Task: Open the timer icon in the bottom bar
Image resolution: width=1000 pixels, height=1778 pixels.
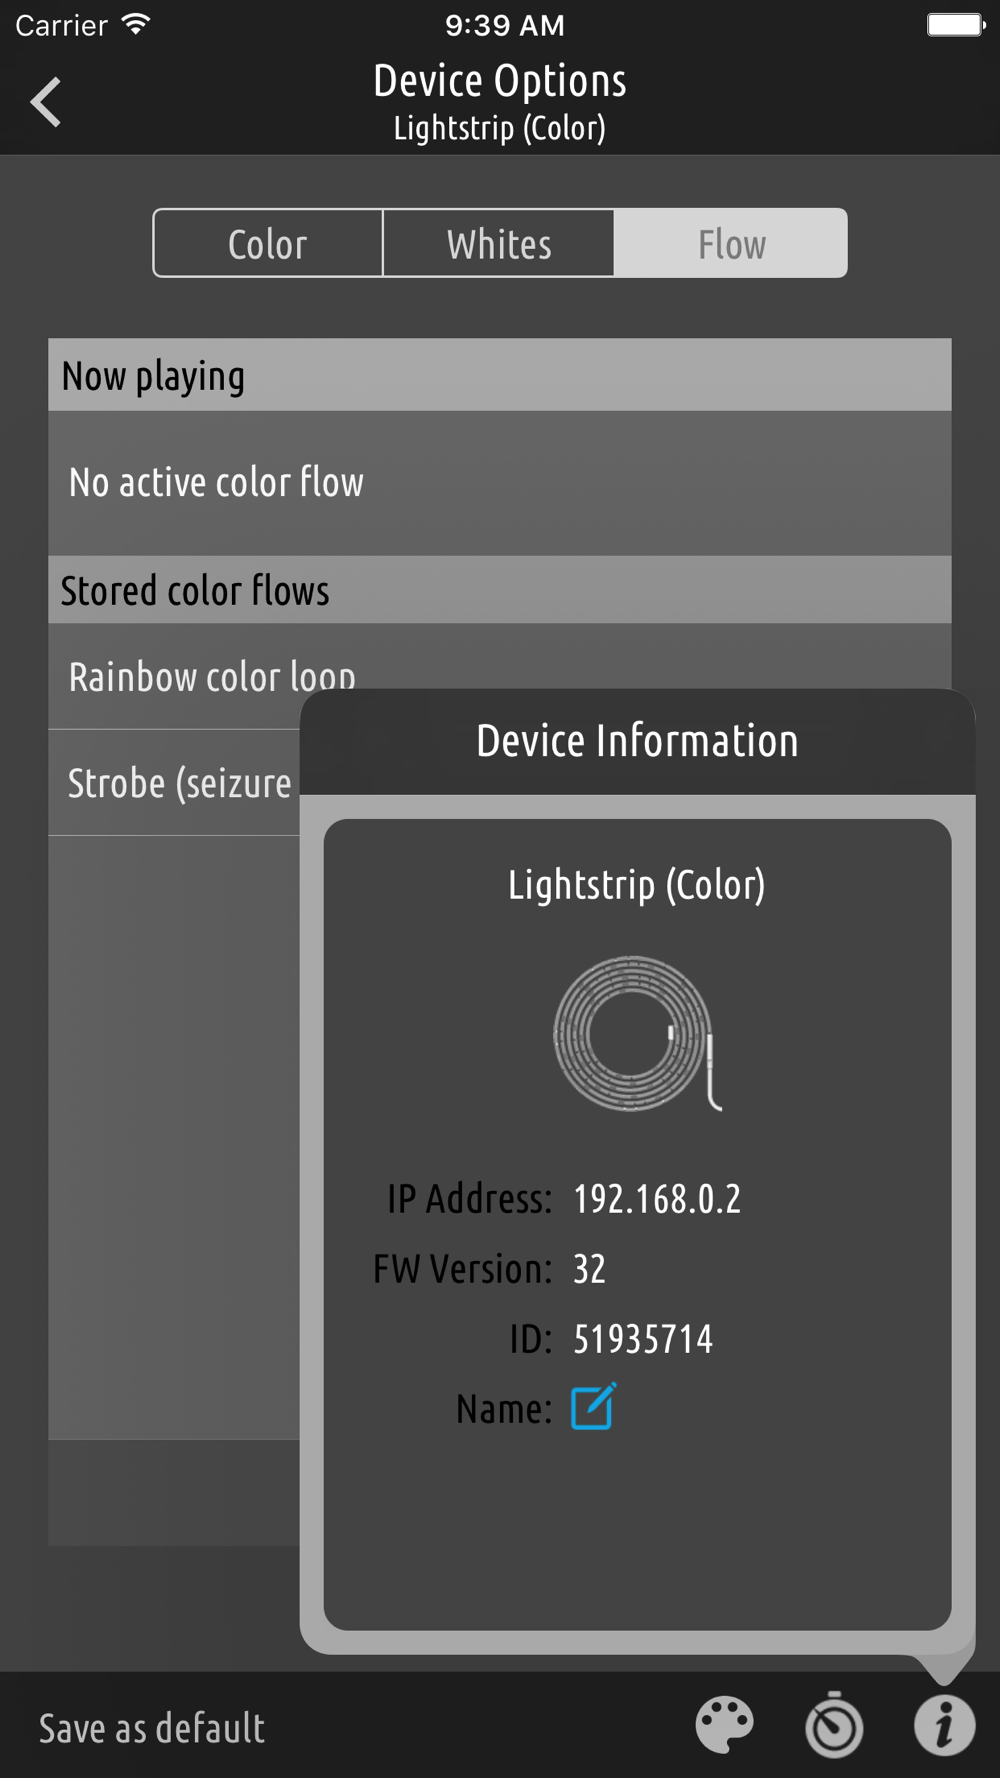Action: pos(835,1724)
